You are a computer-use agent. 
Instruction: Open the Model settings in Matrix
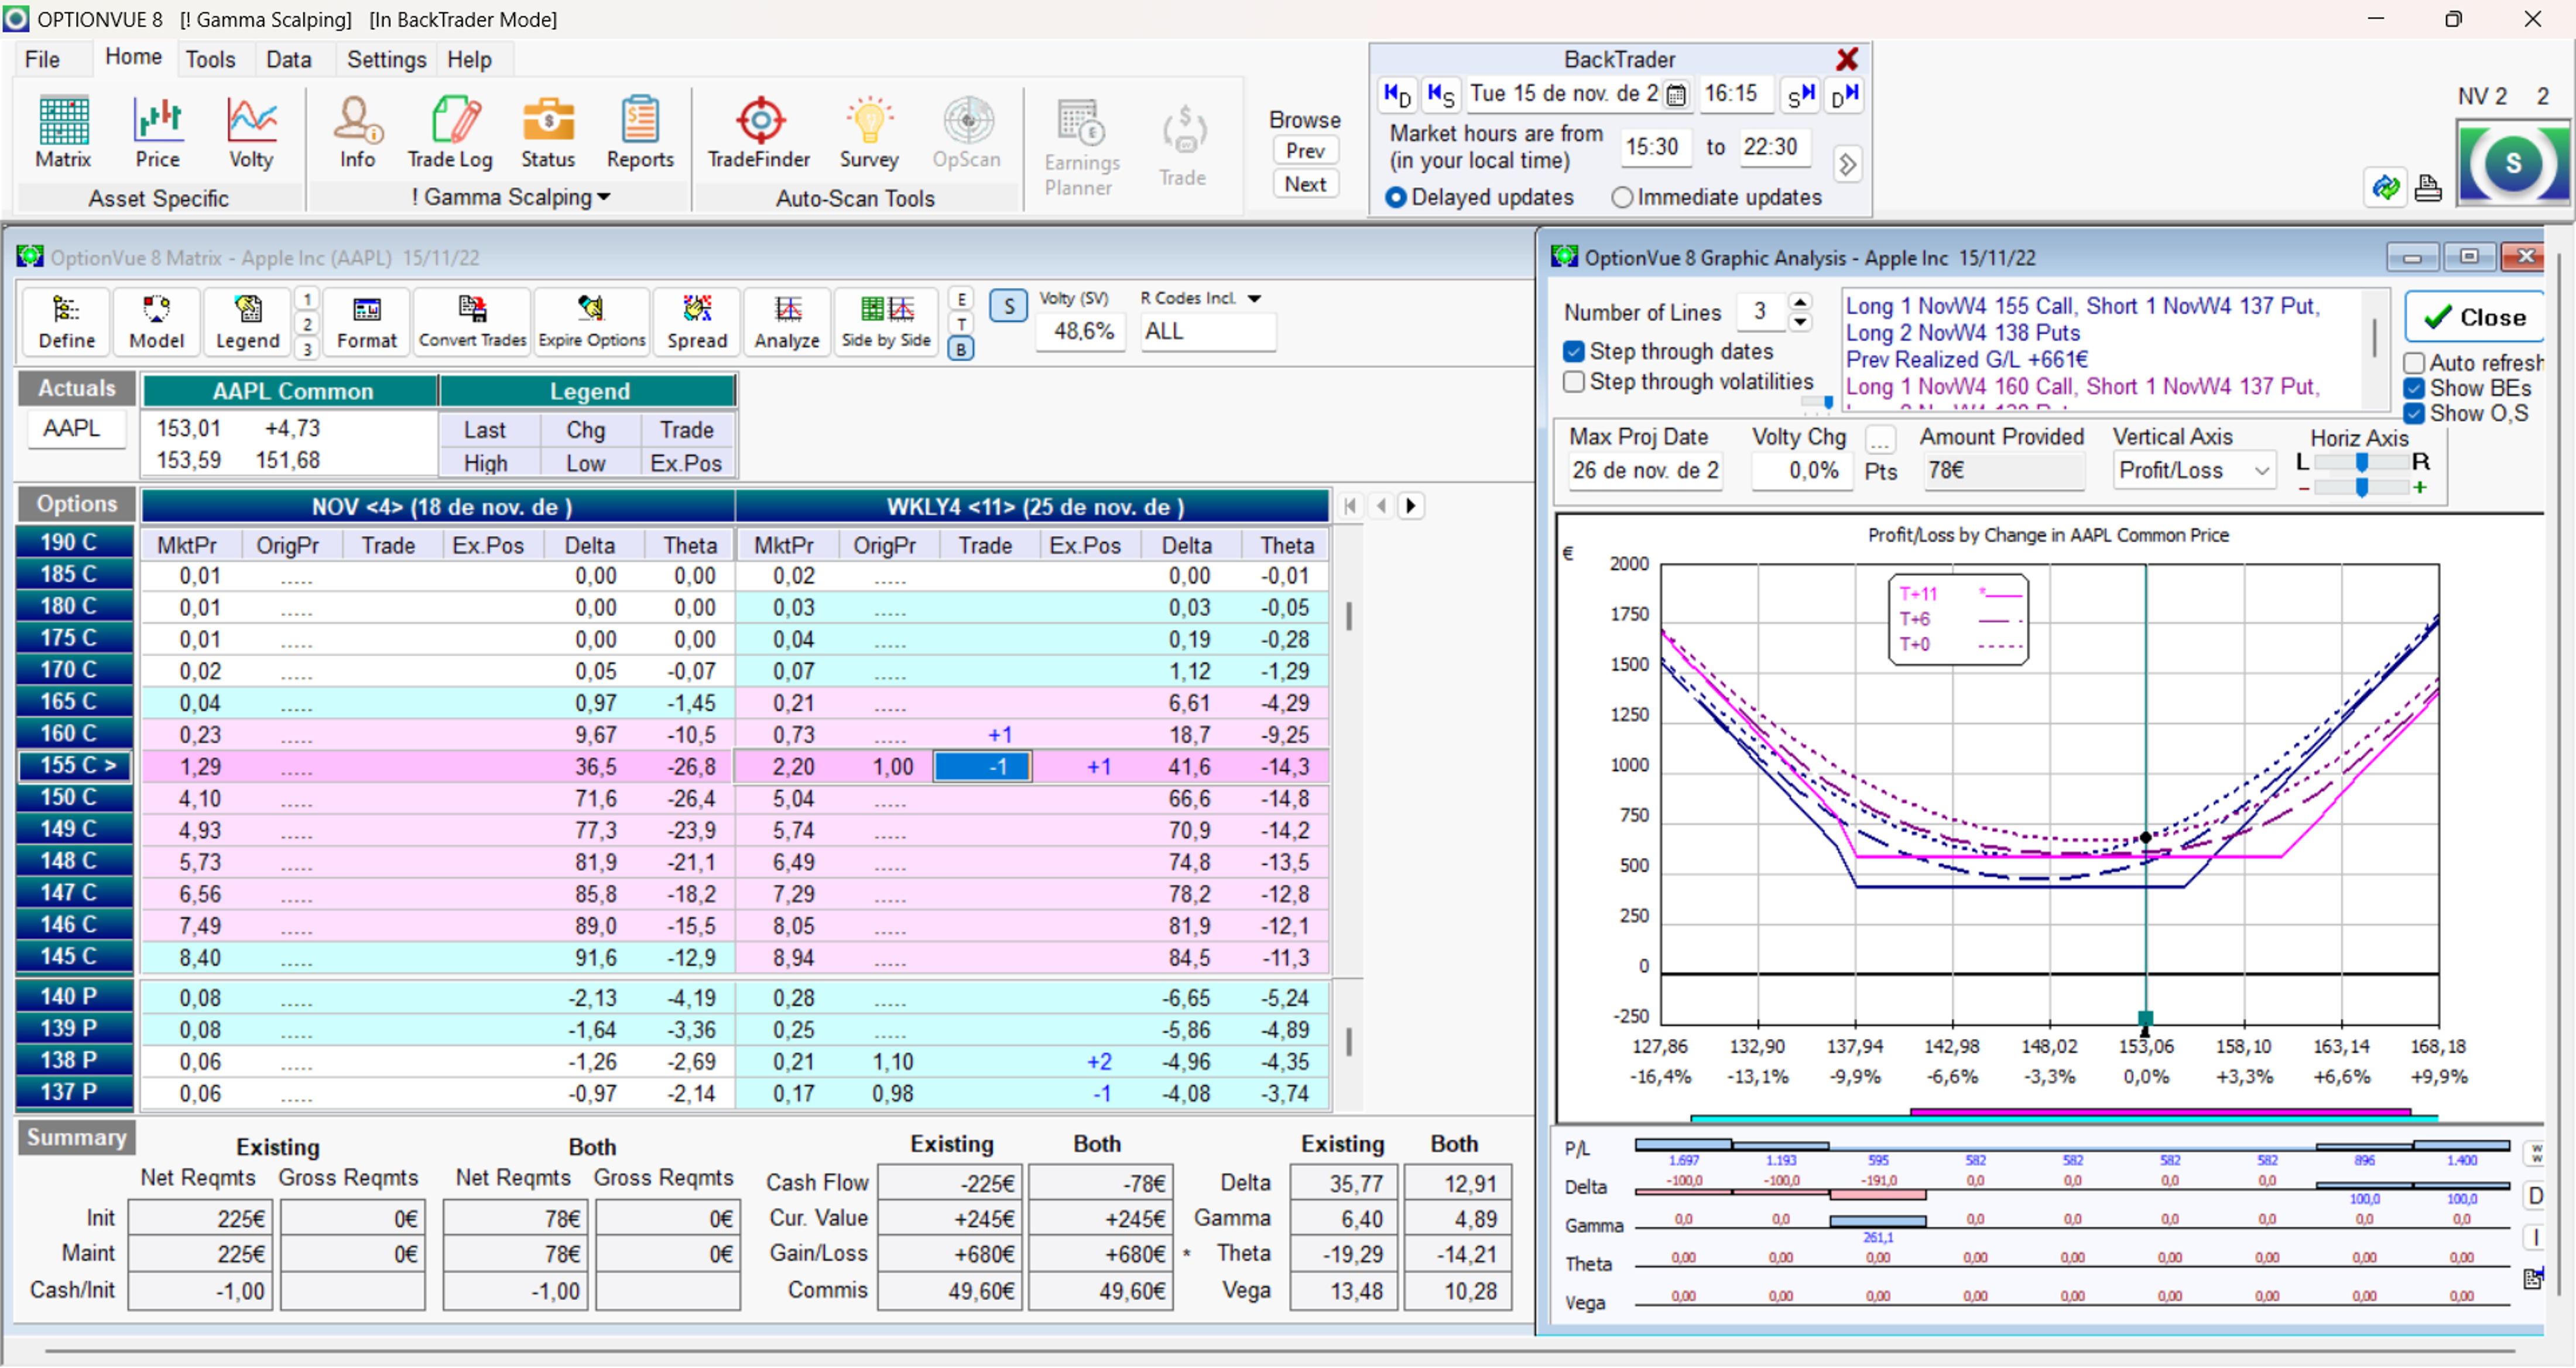[x=157, y=322]
